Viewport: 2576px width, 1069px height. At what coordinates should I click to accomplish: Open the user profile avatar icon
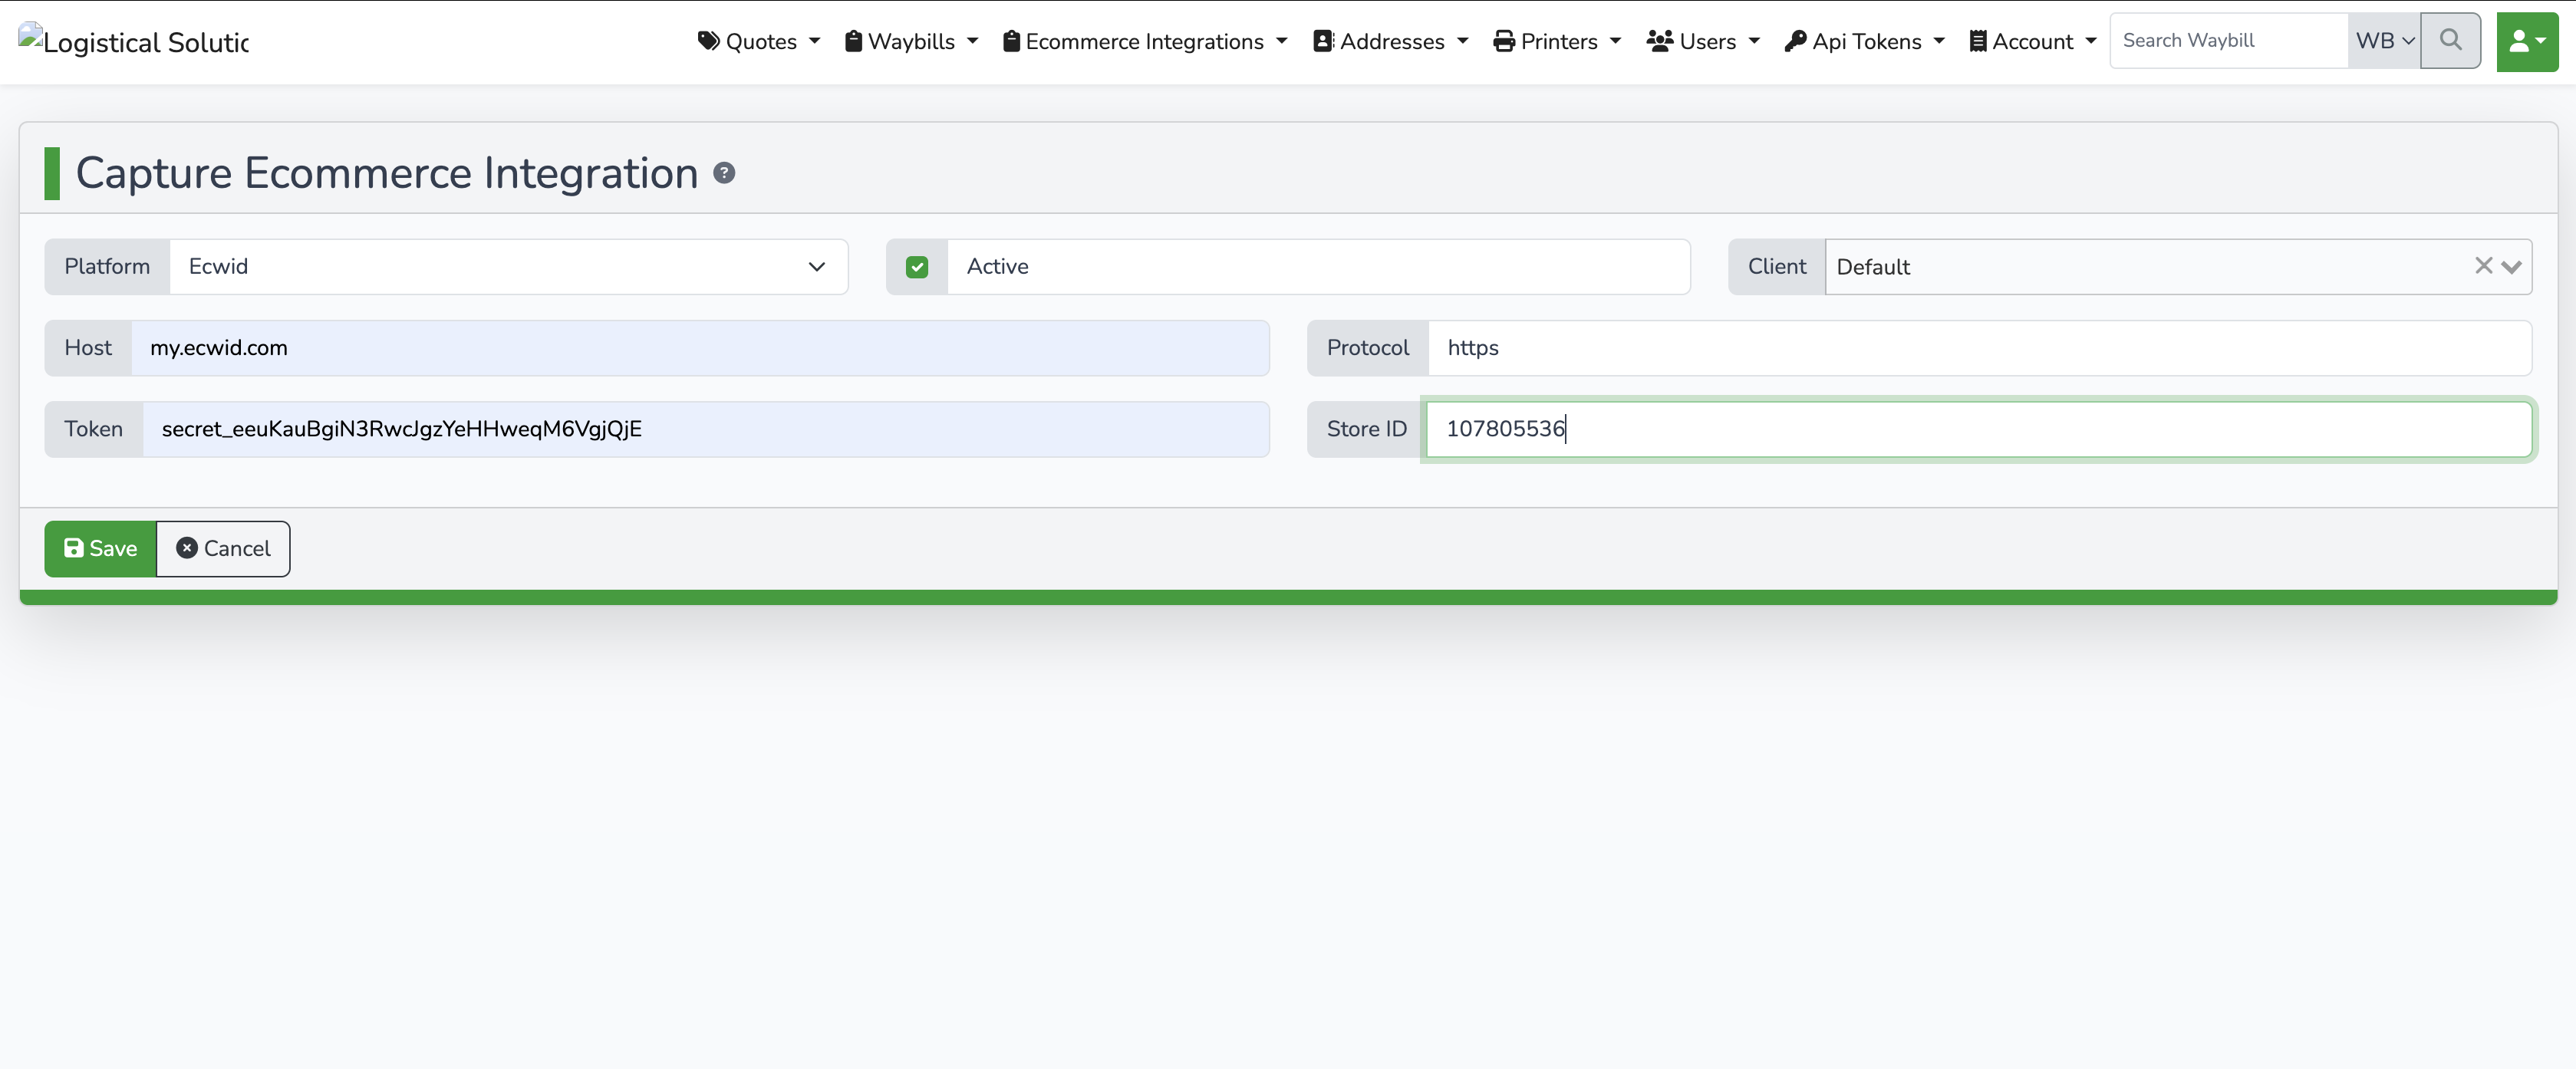(2524, 41)
